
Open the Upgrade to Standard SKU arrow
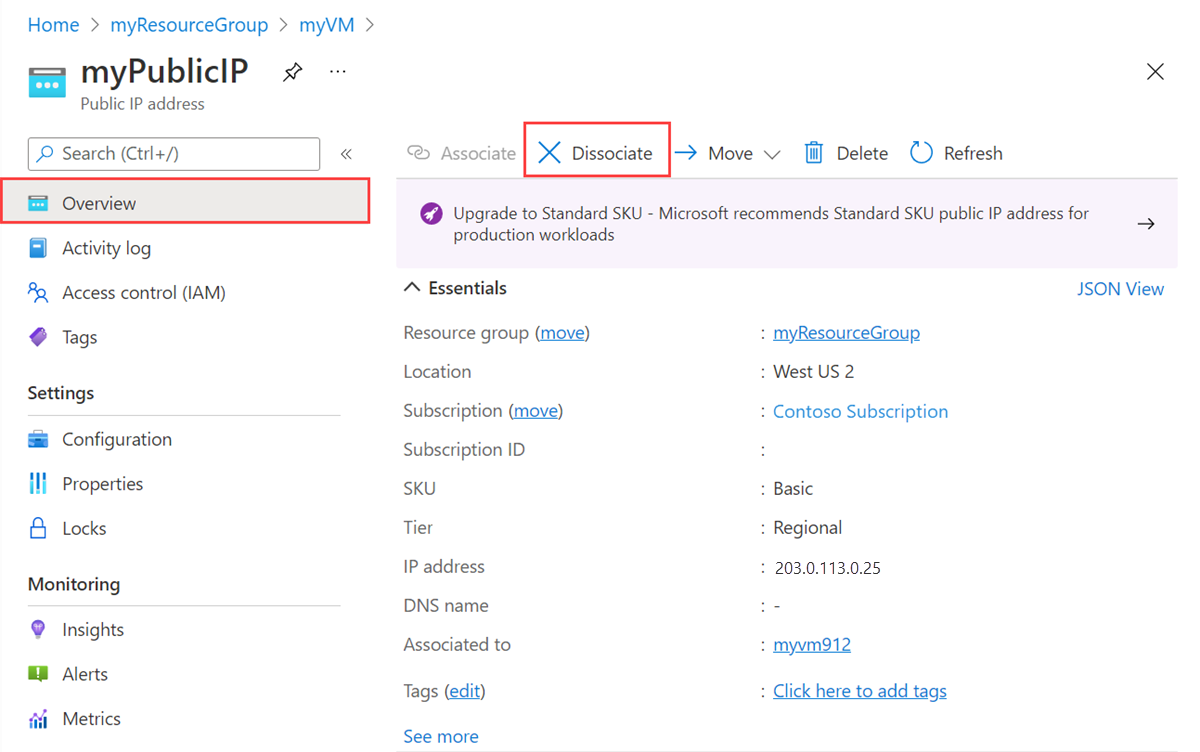[1146, 224]
